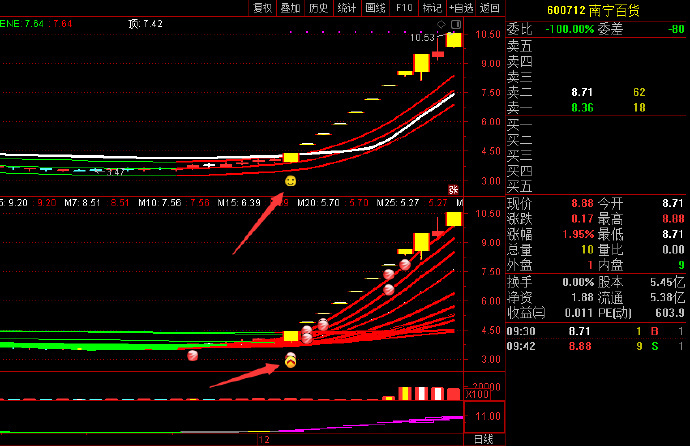
Task: Click the 量比 value 0.00
Action: tap(673, 250)
